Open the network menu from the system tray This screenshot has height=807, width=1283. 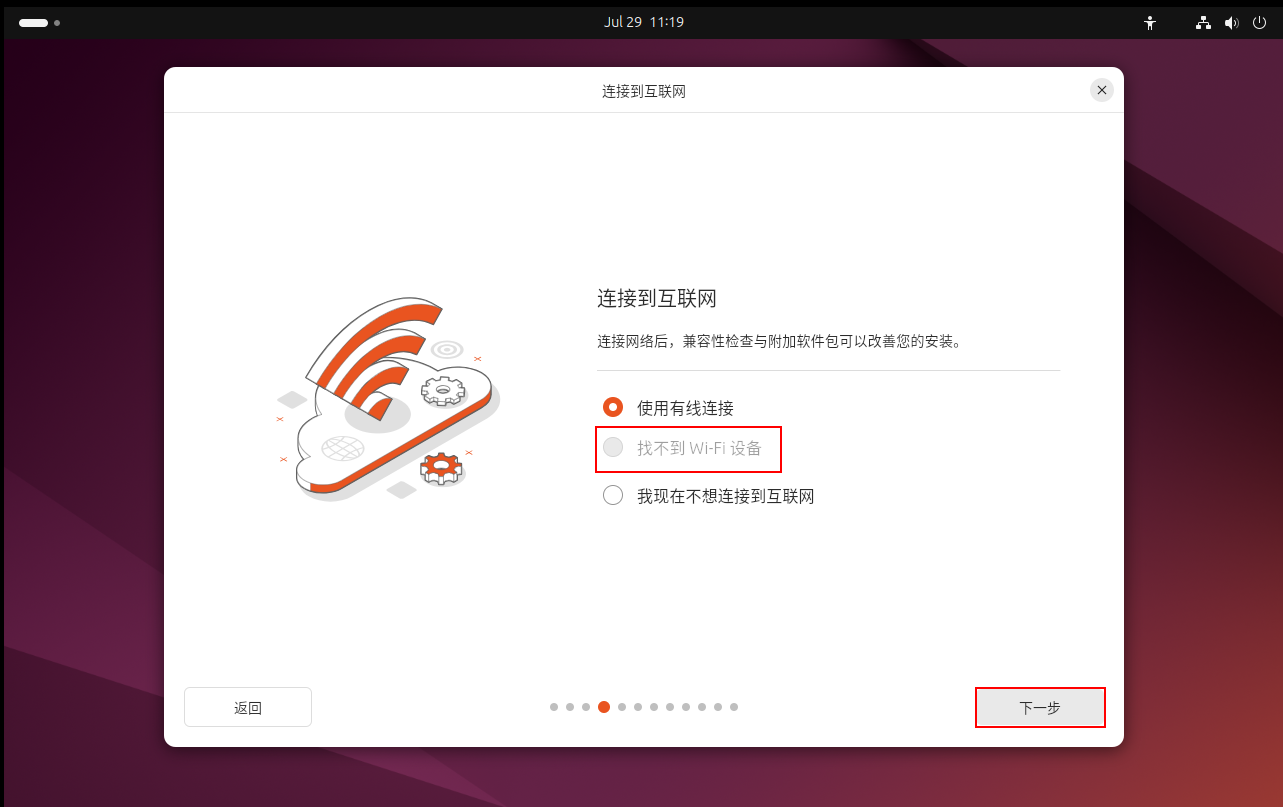tap(1202, 22)
